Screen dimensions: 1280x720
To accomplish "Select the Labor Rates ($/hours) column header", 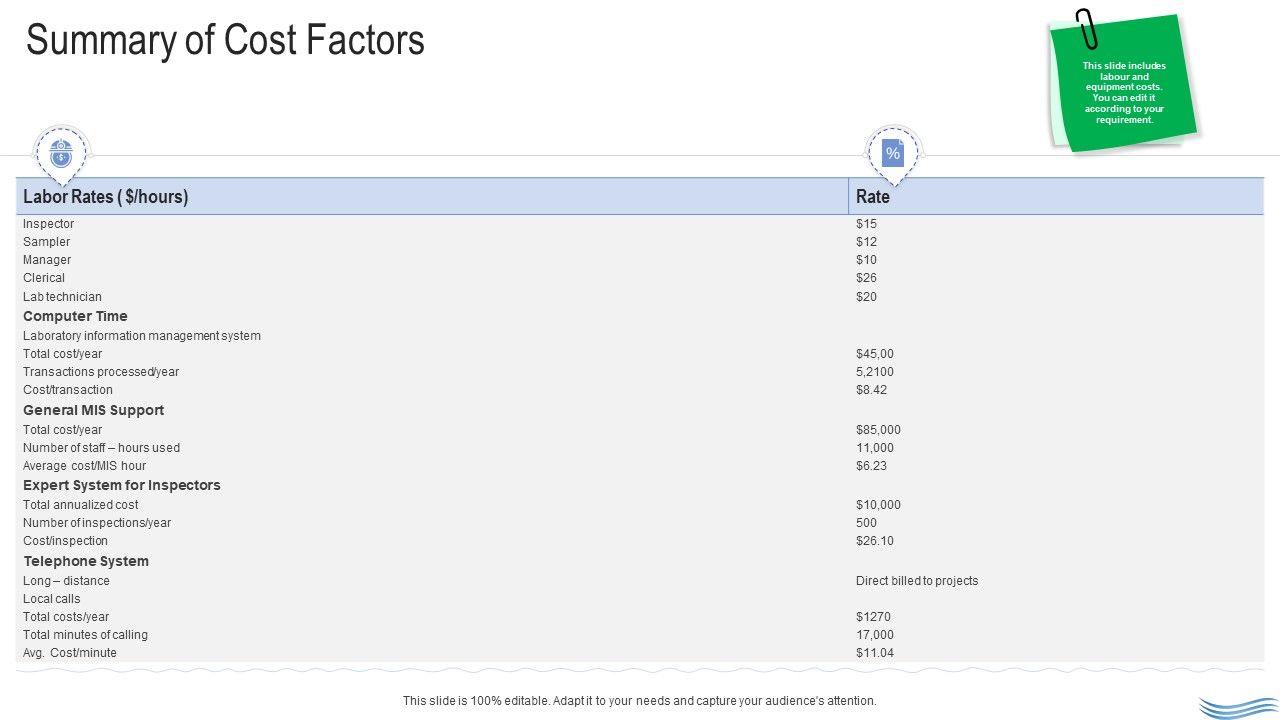I will [x=105, y=197].
